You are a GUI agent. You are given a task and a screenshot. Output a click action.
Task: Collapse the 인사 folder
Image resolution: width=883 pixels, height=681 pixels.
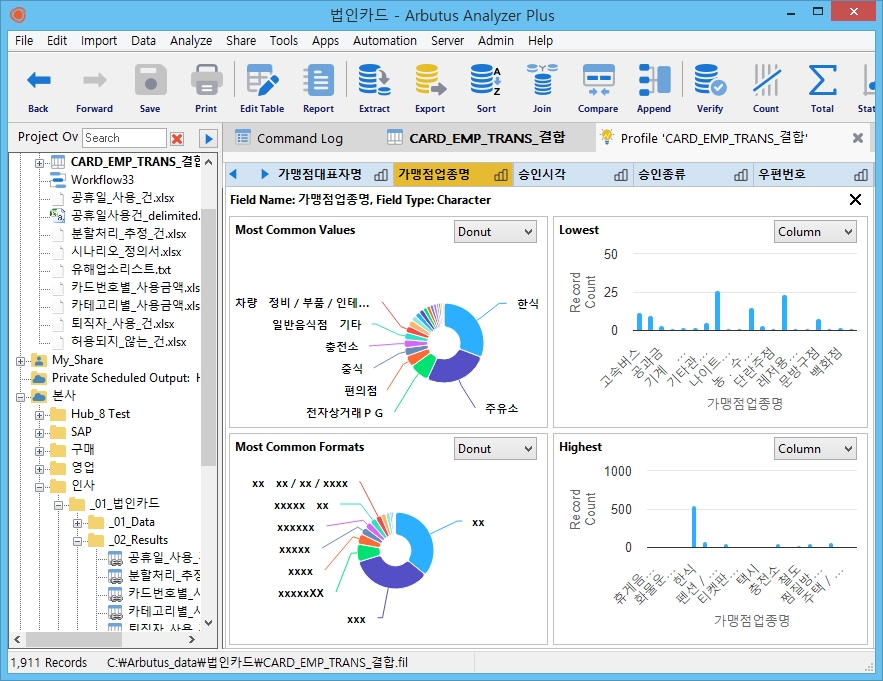click(39, 487)
